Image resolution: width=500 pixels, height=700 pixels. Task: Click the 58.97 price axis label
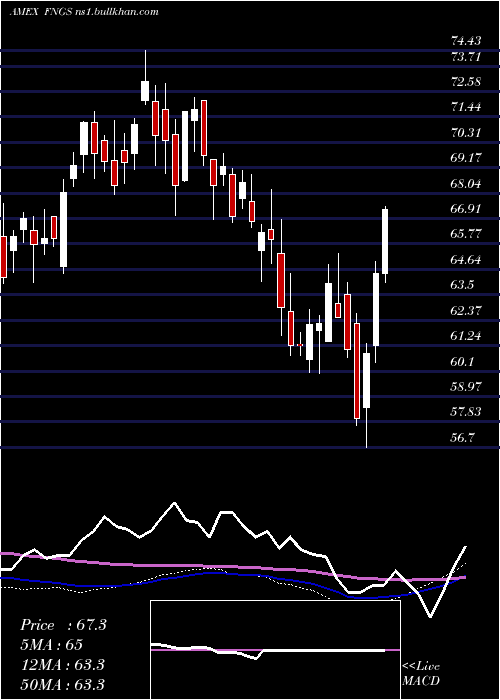tap(466, 386)
